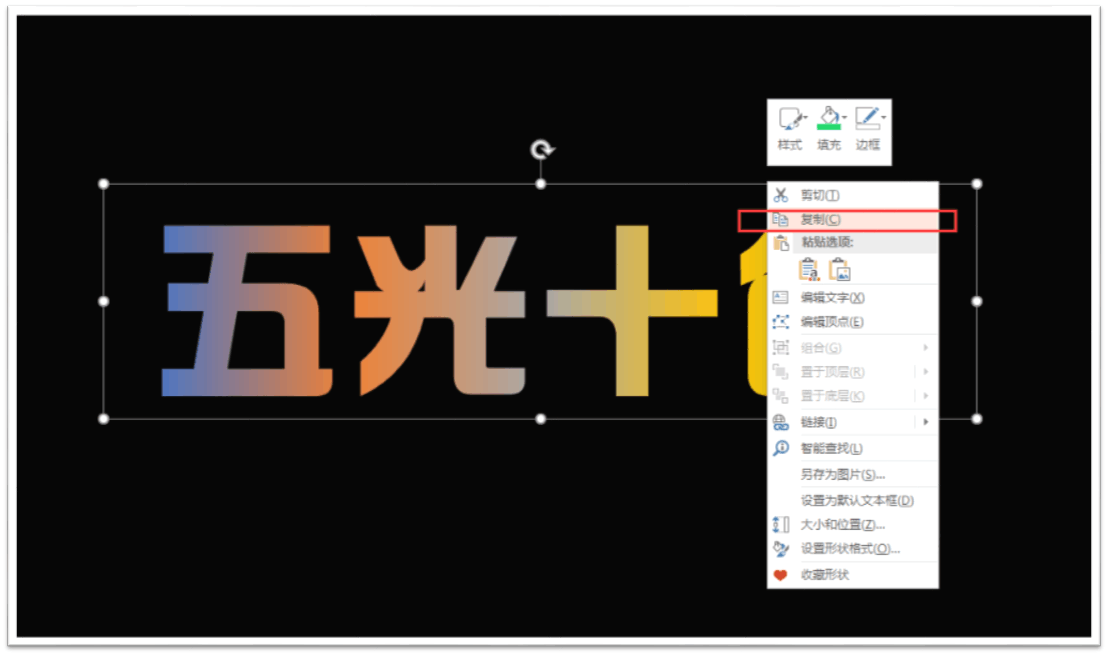Click the Fill paint bucket icon
Viewport: 1108px width, 656px height.
tap(828, 115)
